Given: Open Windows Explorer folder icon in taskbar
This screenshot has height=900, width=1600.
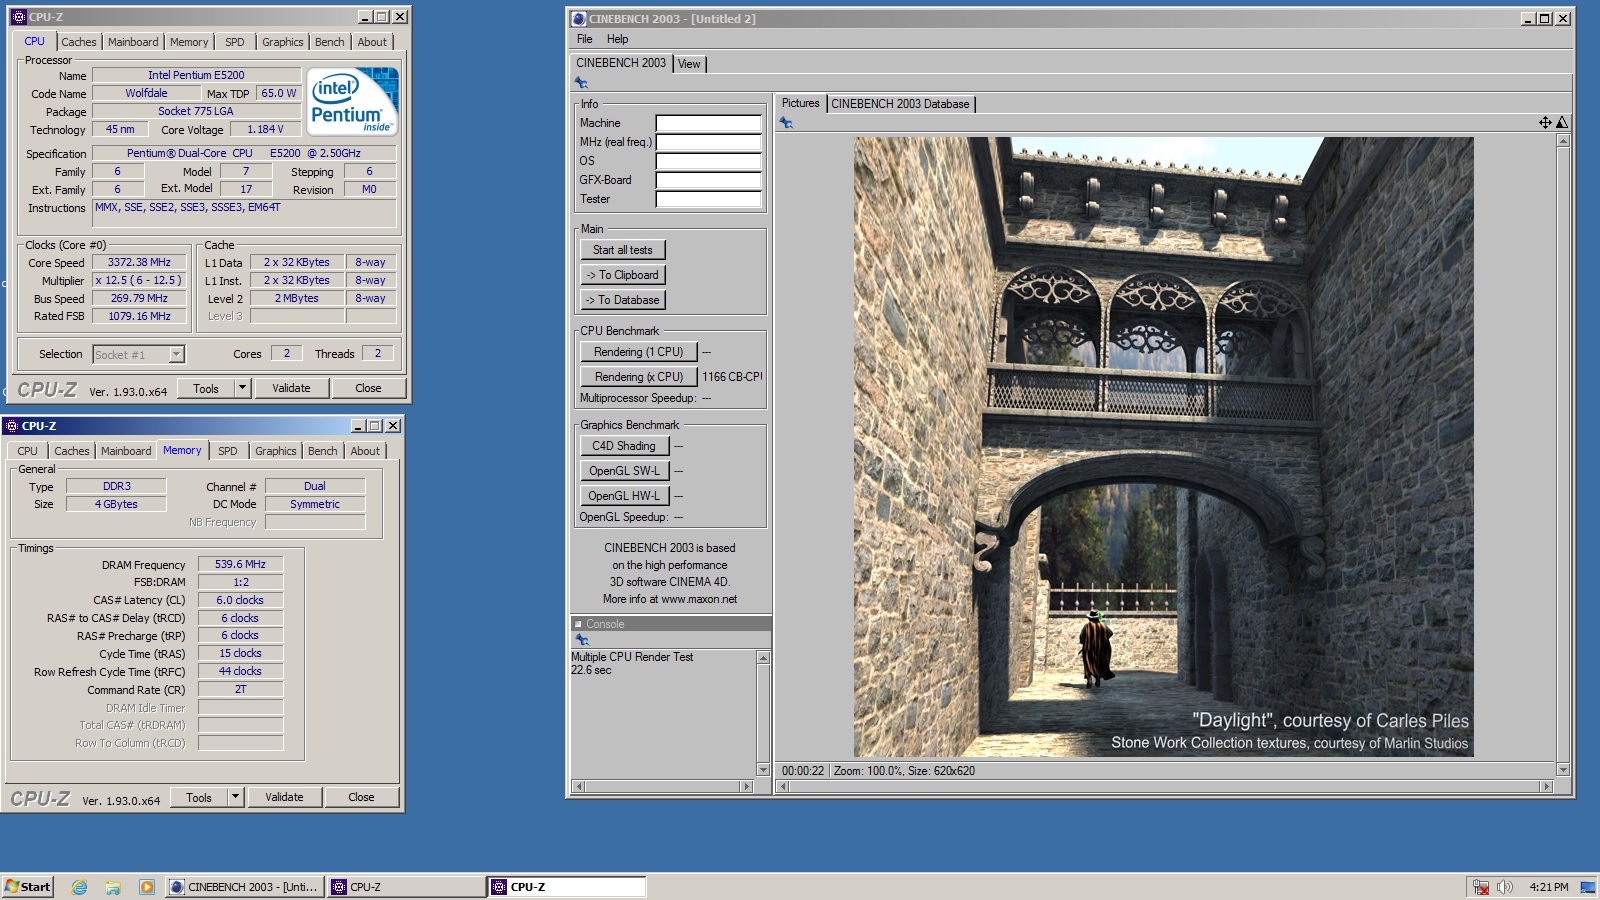Looking at the screenshot, I should (113, 887).
